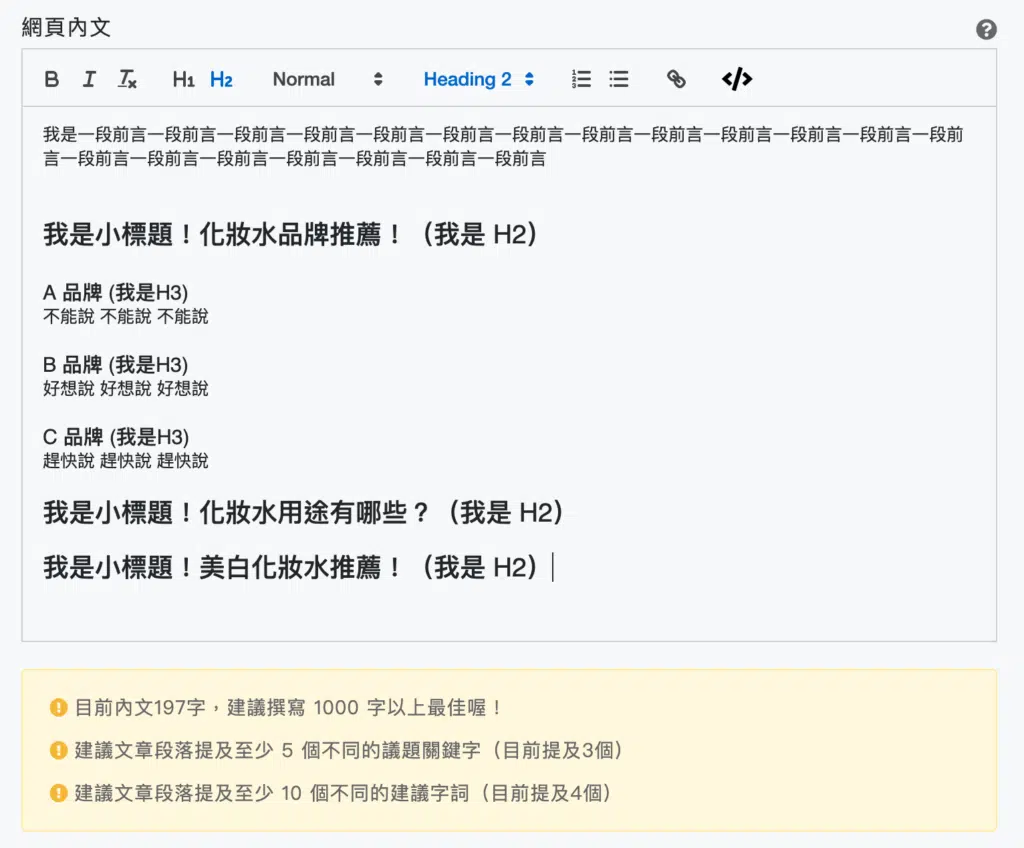The width and height of the screenshot is (1024, 848).
Task: Open the Normal font size dropdown
Action: coord(327,80)
